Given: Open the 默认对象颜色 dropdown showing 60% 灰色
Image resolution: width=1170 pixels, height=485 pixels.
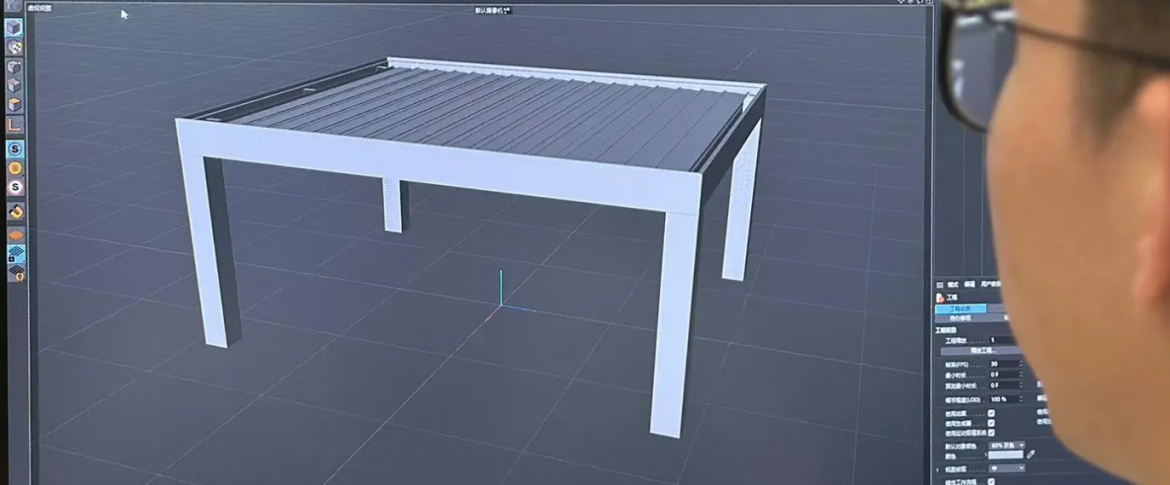Looking at the screenshot, I should coord(1006,444).
